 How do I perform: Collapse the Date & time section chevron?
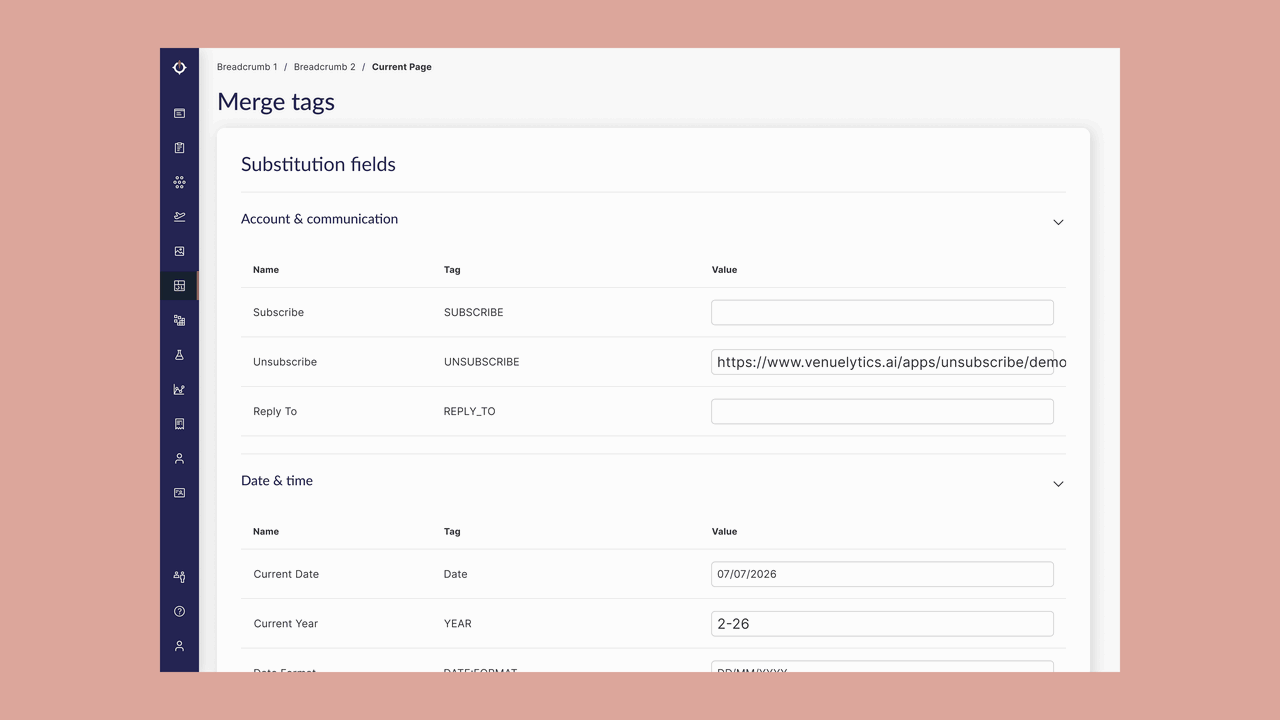[1058, 484]
